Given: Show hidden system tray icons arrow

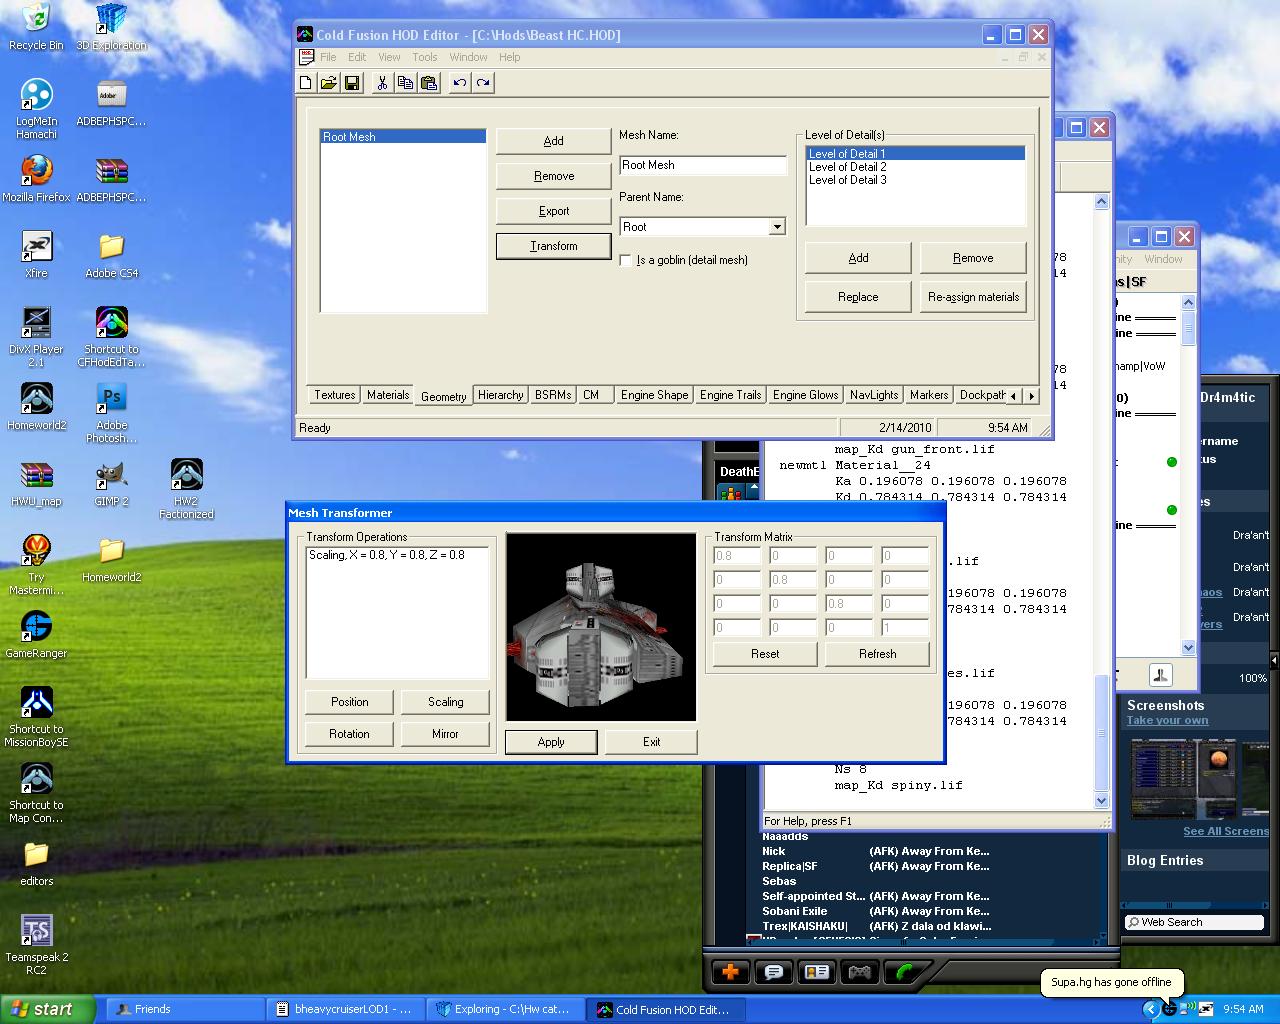Looking at the screenshot, I should point(1150,1009).
